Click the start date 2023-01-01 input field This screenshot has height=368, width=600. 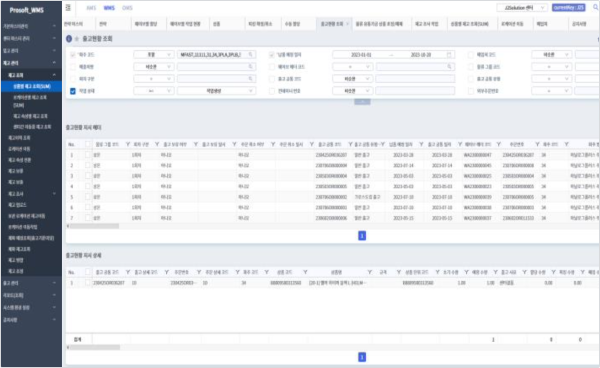(361, 55)
